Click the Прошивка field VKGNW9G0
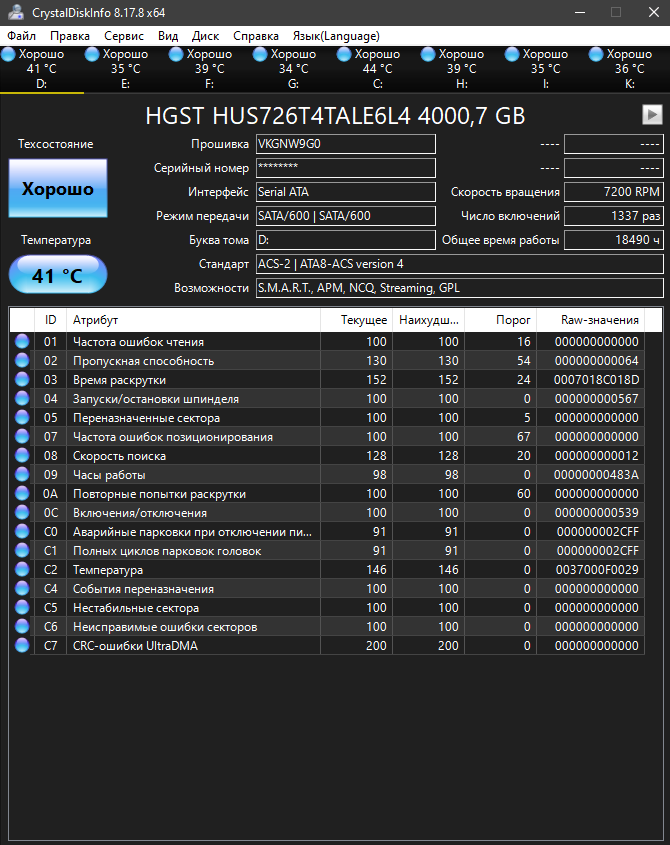Image resolution: width=670 pixels, height=845 pixels. [346, 144]
